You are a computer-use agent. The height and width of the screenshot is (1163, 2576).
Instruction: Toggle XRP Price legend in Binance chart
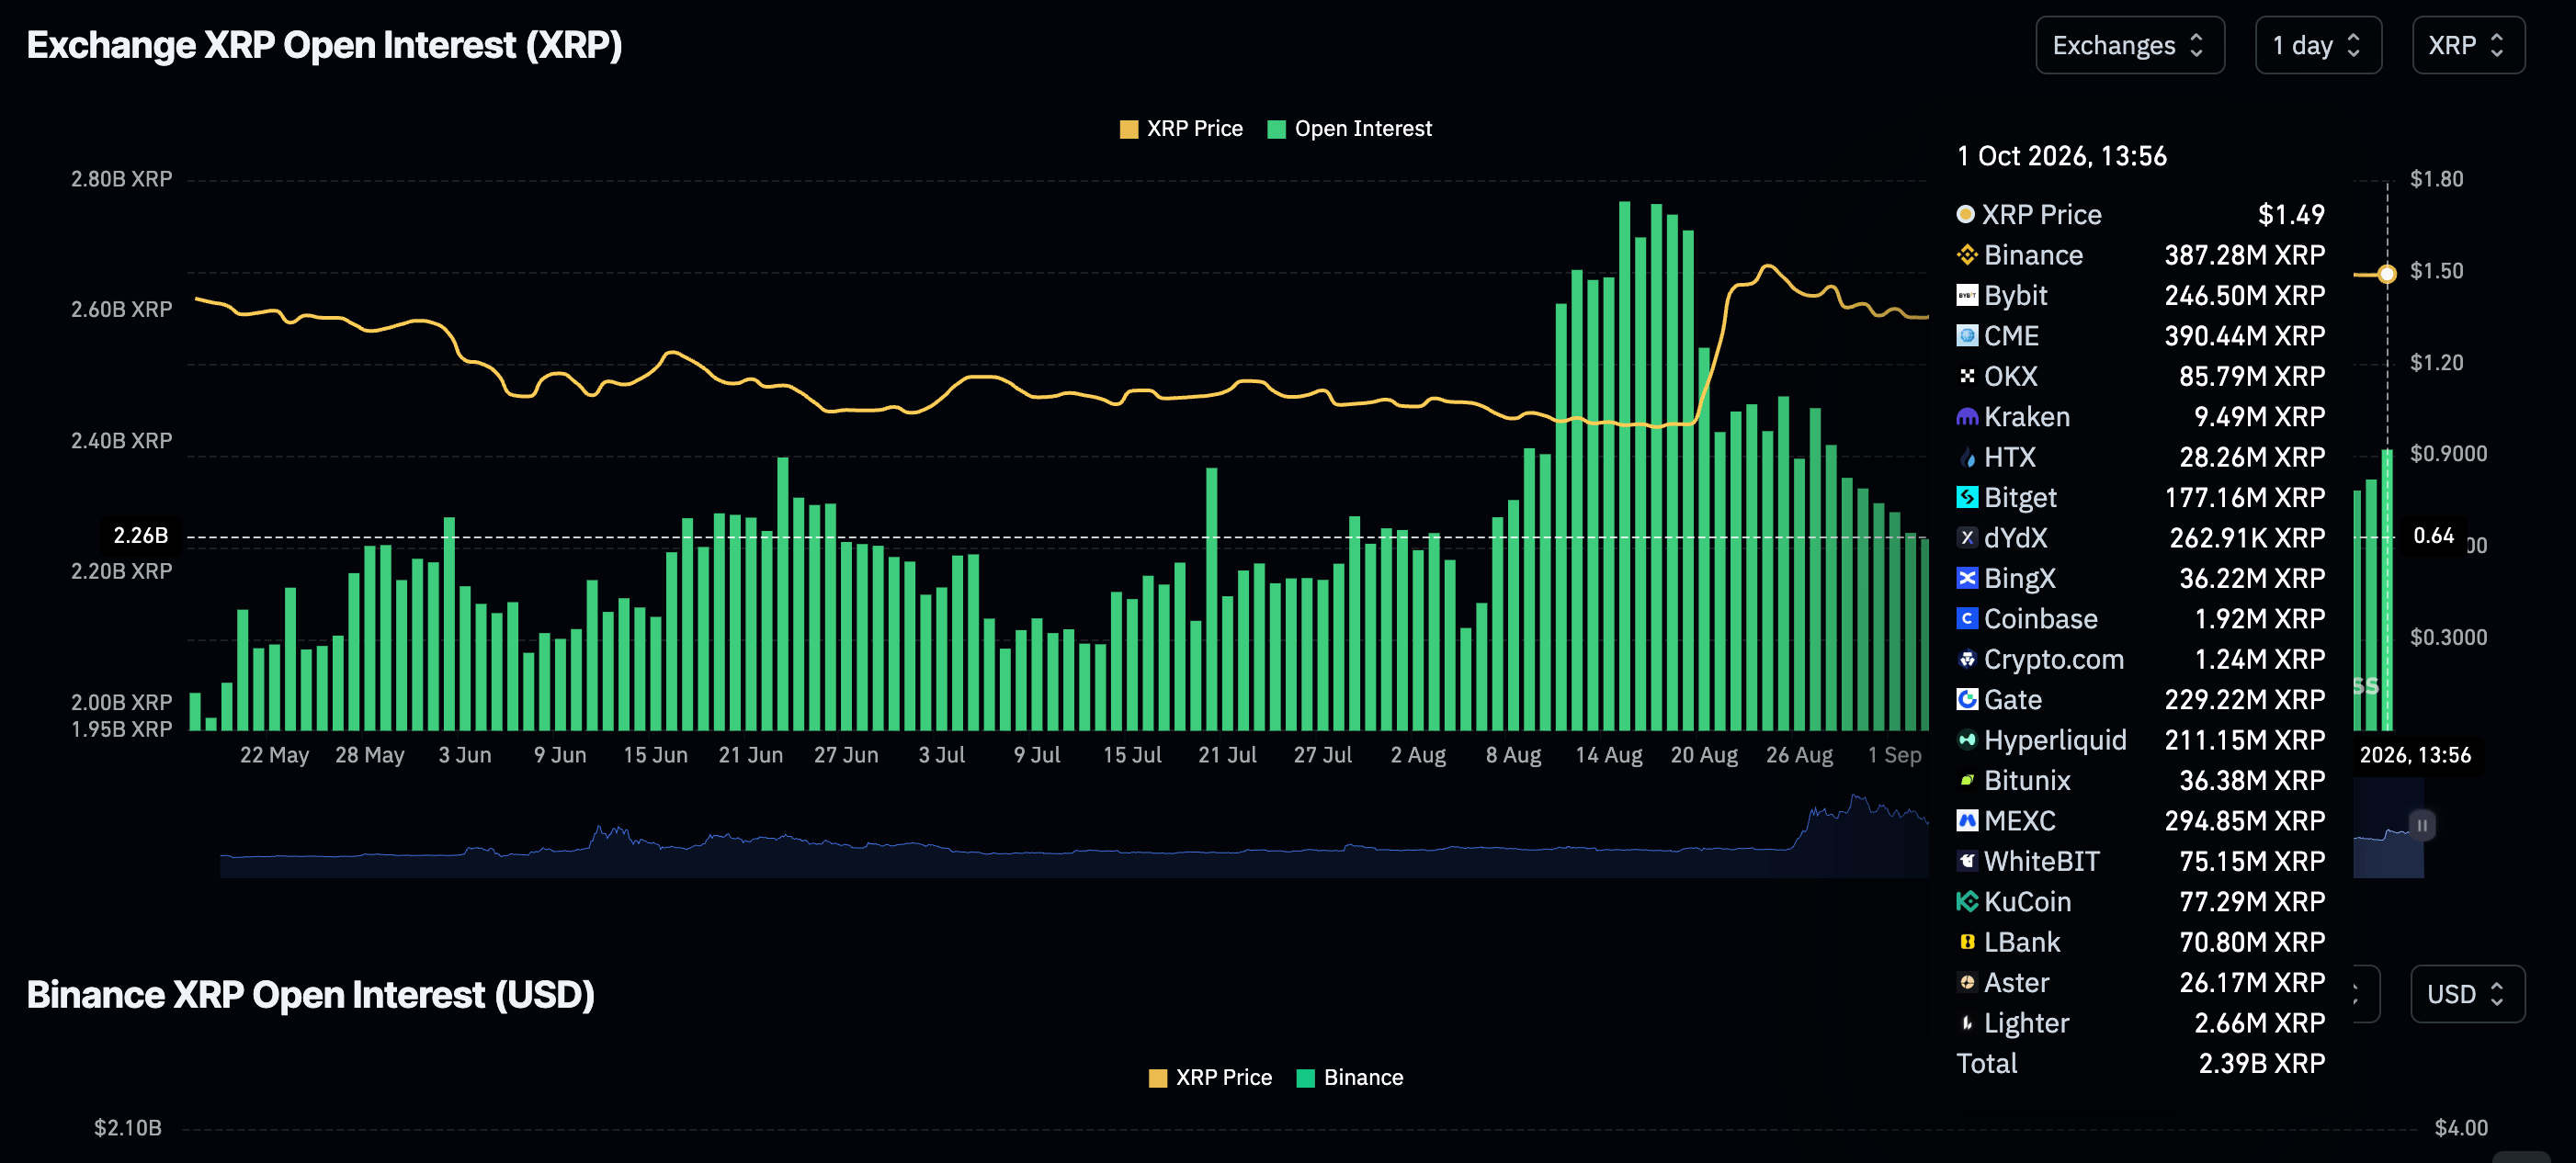1210,1078
